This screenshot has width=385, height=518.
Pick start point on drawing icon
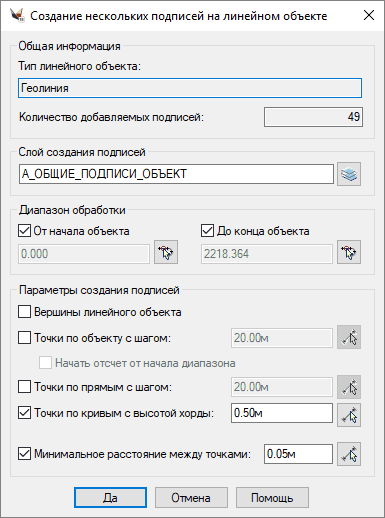point(166,252)
